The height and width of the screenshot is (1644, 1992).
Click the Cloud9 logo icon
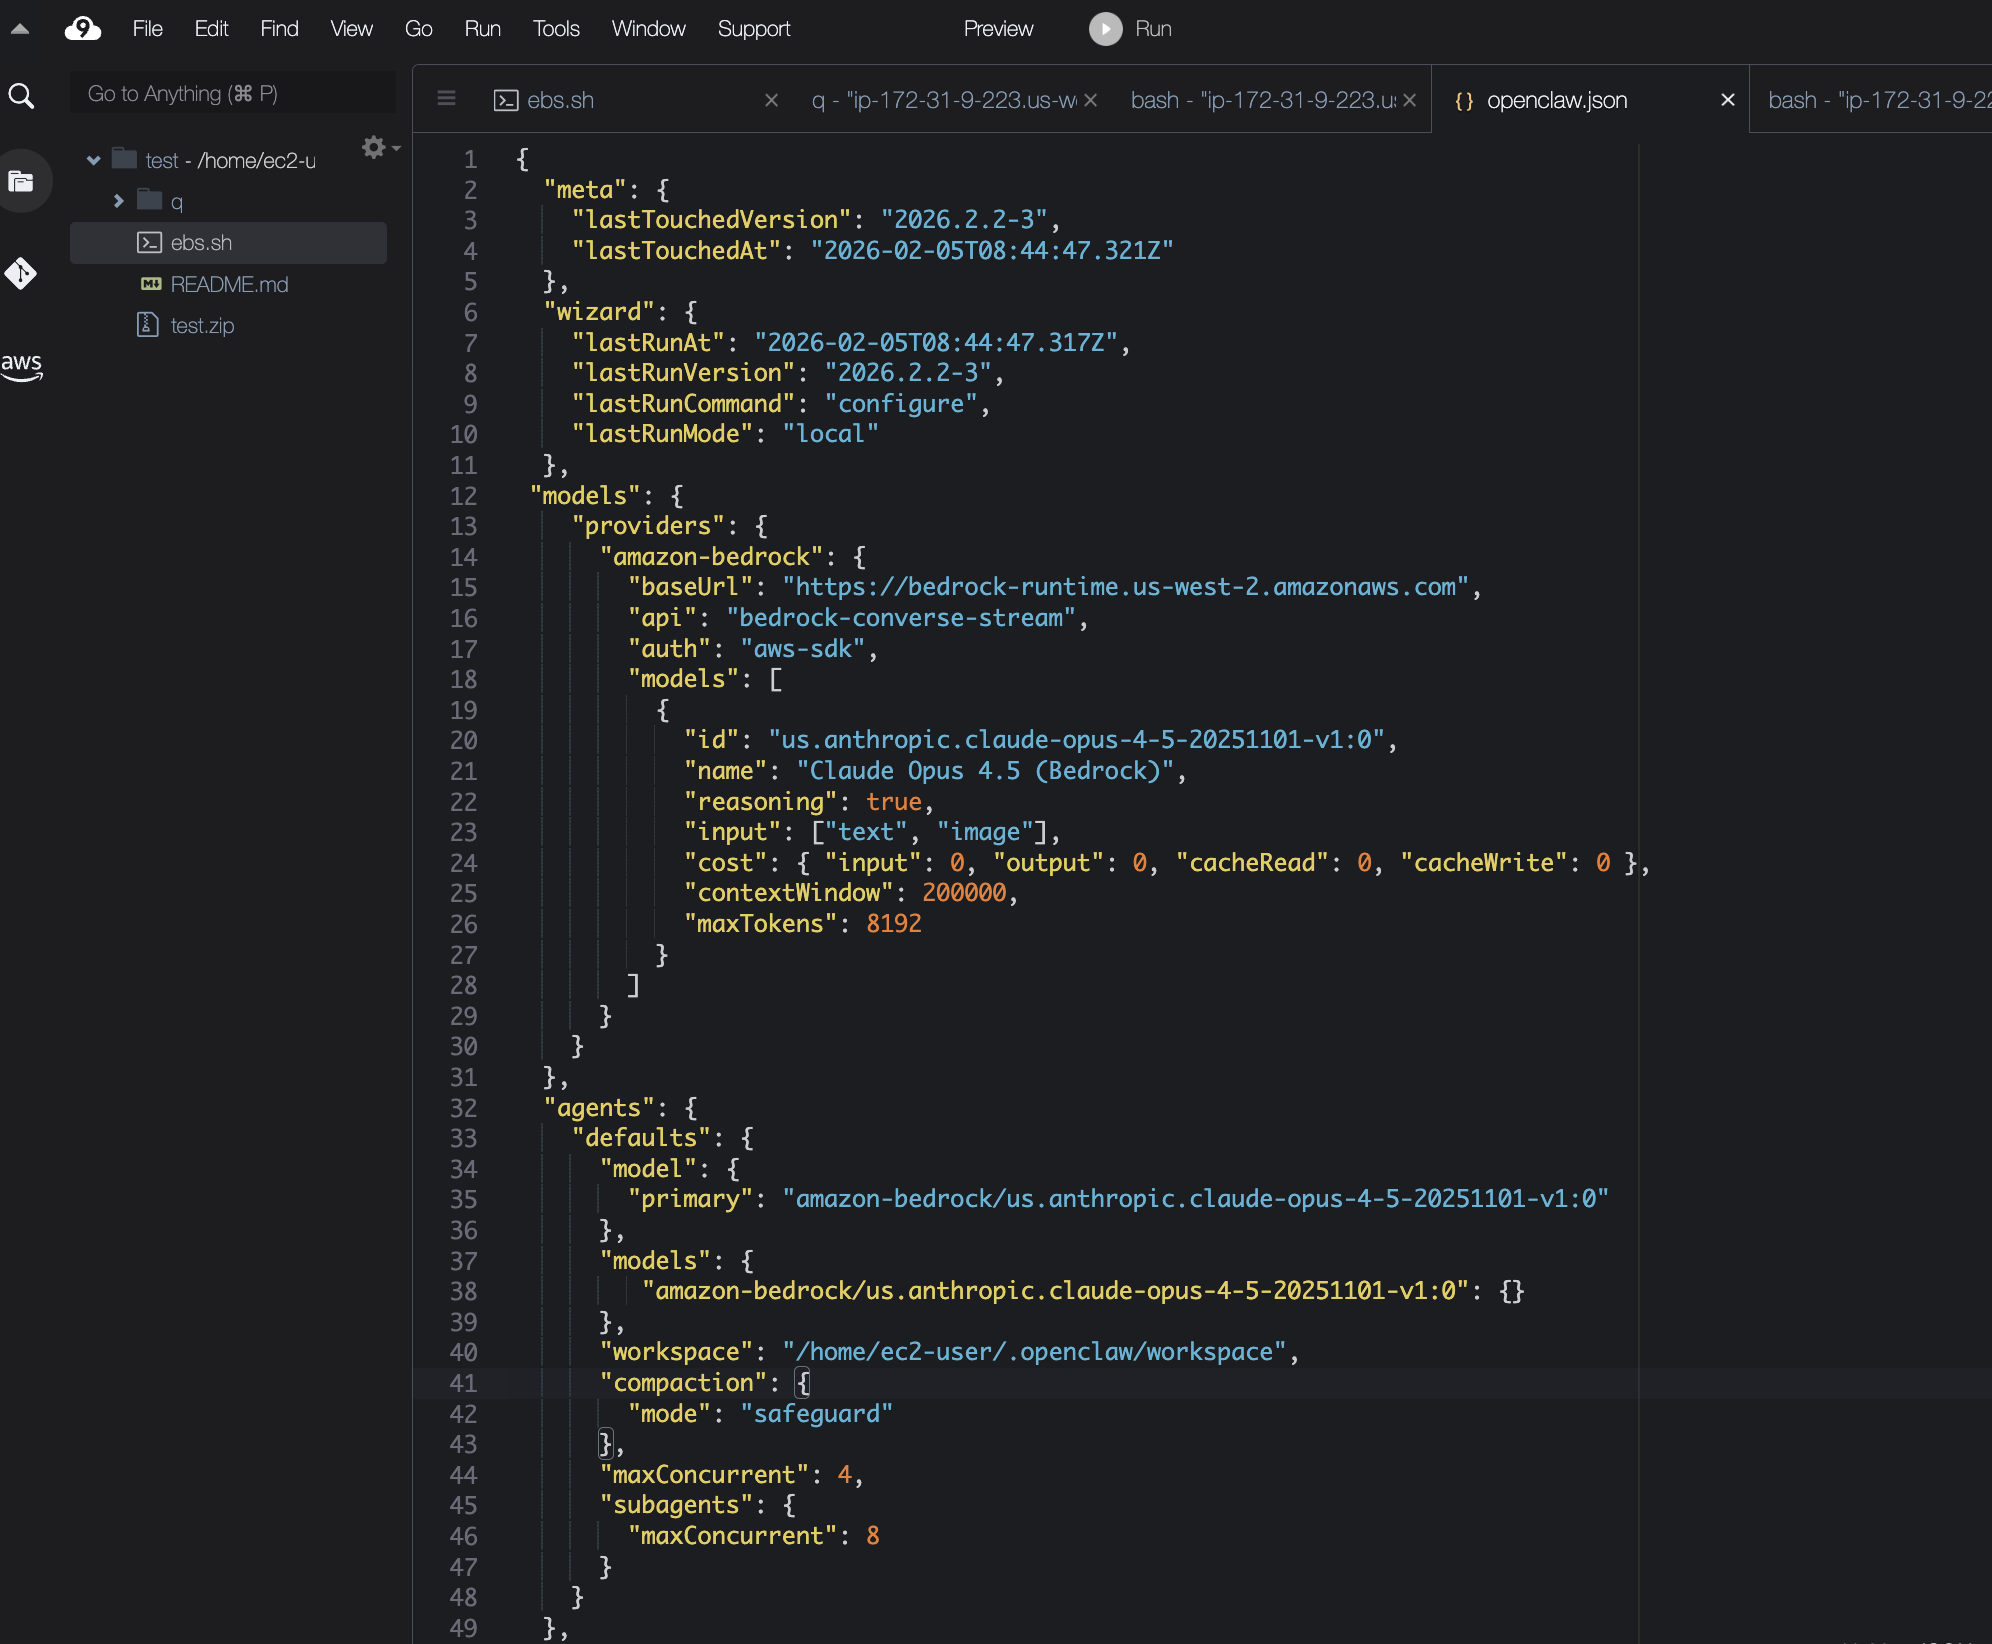(82, 29)
